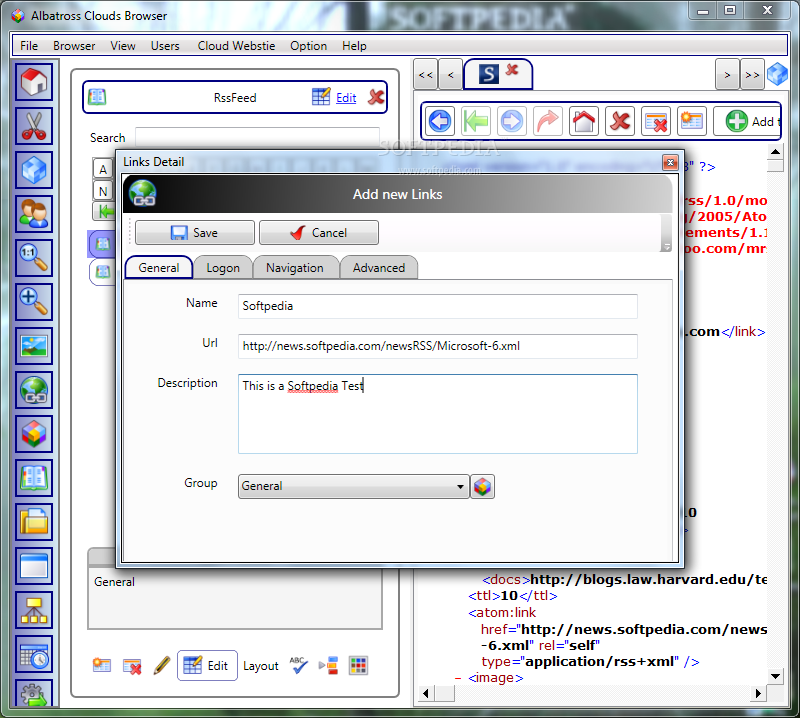Click the zoom-in magnifier icon
This screenshot has width=800, height=718.
34,302
